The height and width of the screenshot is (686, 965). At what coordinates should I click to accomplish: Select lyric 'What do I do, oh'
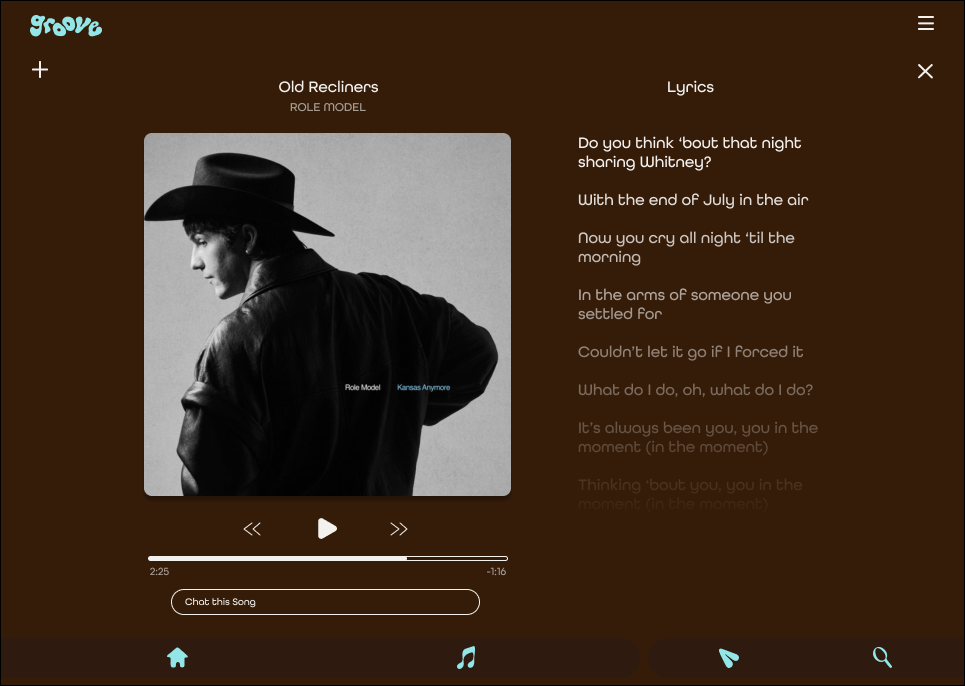click(x=695, y=390)
